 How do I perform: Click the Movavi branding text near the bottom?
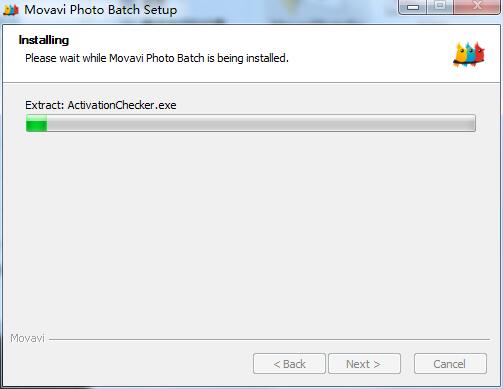point(27,338)
